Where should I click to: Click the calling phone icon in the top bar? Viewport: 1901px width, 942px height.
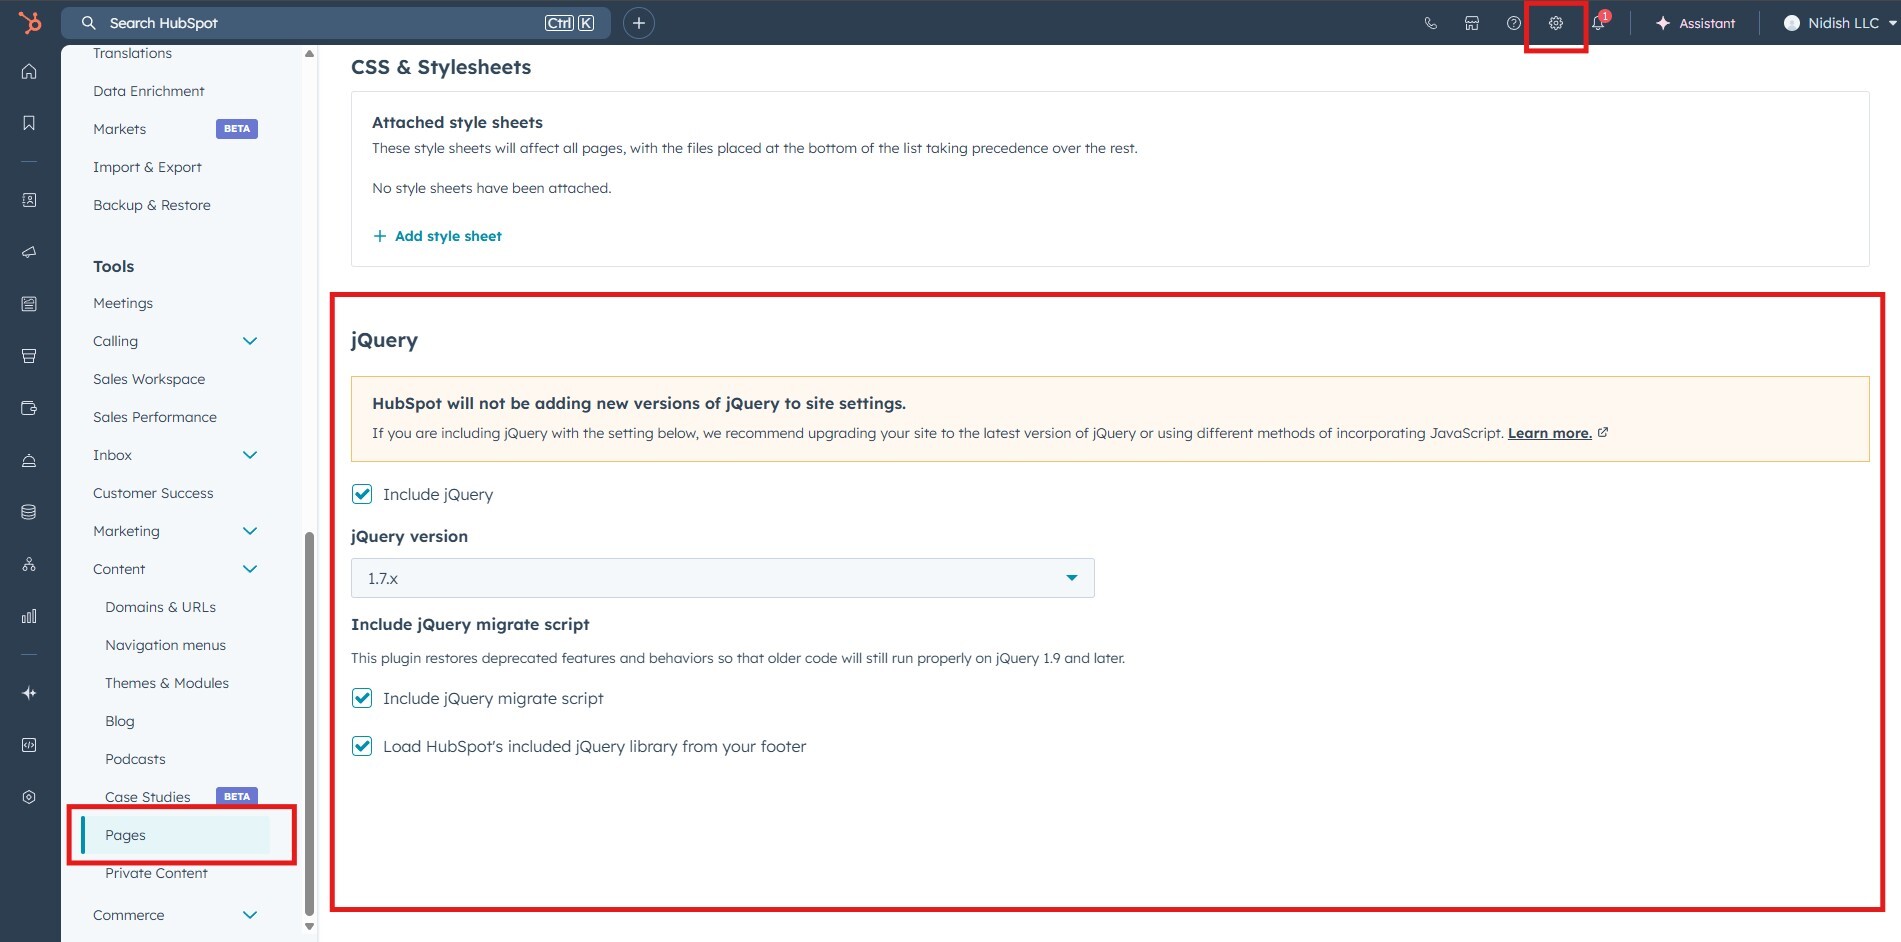[x=1430, y=22]
